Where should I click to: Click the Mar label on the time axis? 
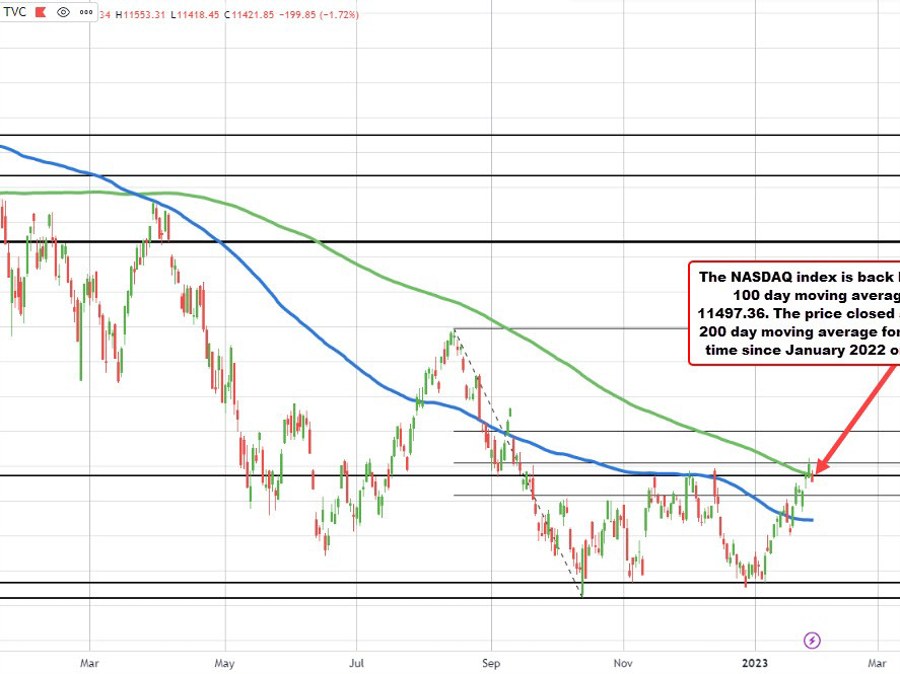(x=89, y=663)
